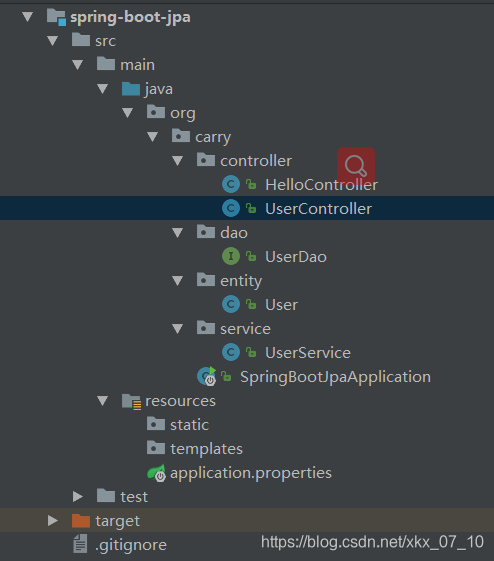Click the org package icon
Viewport: 494px width, 561px height.
point(156,111)
